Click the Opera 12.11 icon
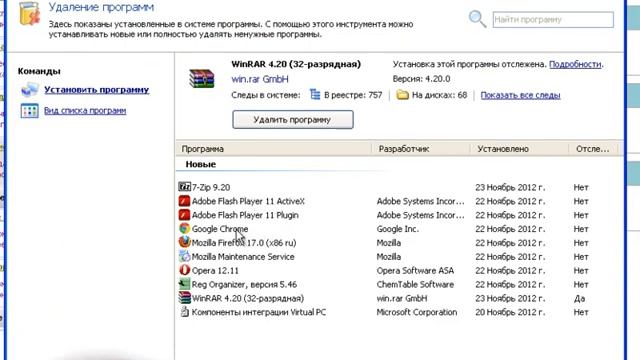Screen dimensions: 640x360 click(x=184, y=270)
